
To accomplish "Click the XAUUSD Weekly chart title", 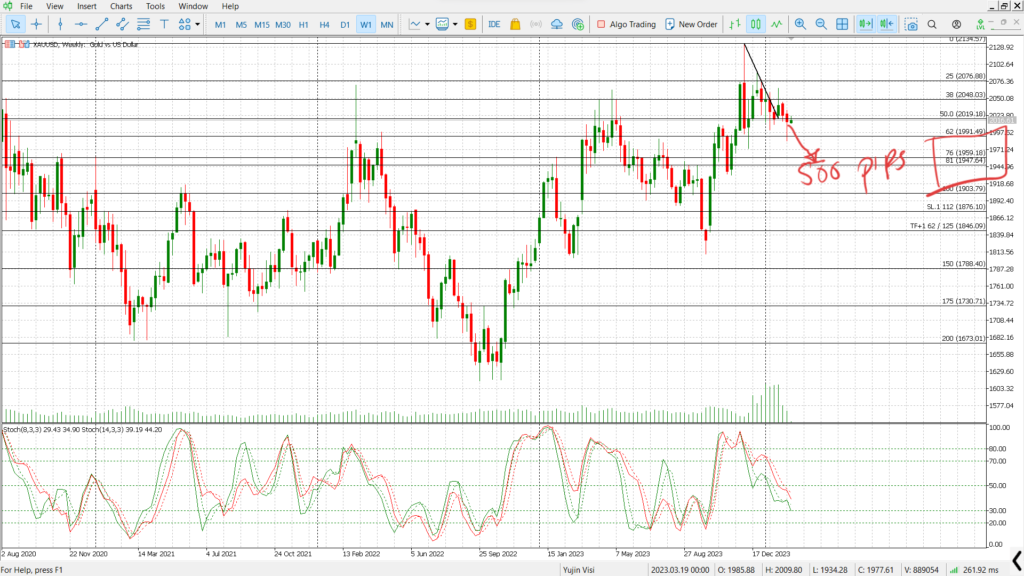I will pos(86,44).
